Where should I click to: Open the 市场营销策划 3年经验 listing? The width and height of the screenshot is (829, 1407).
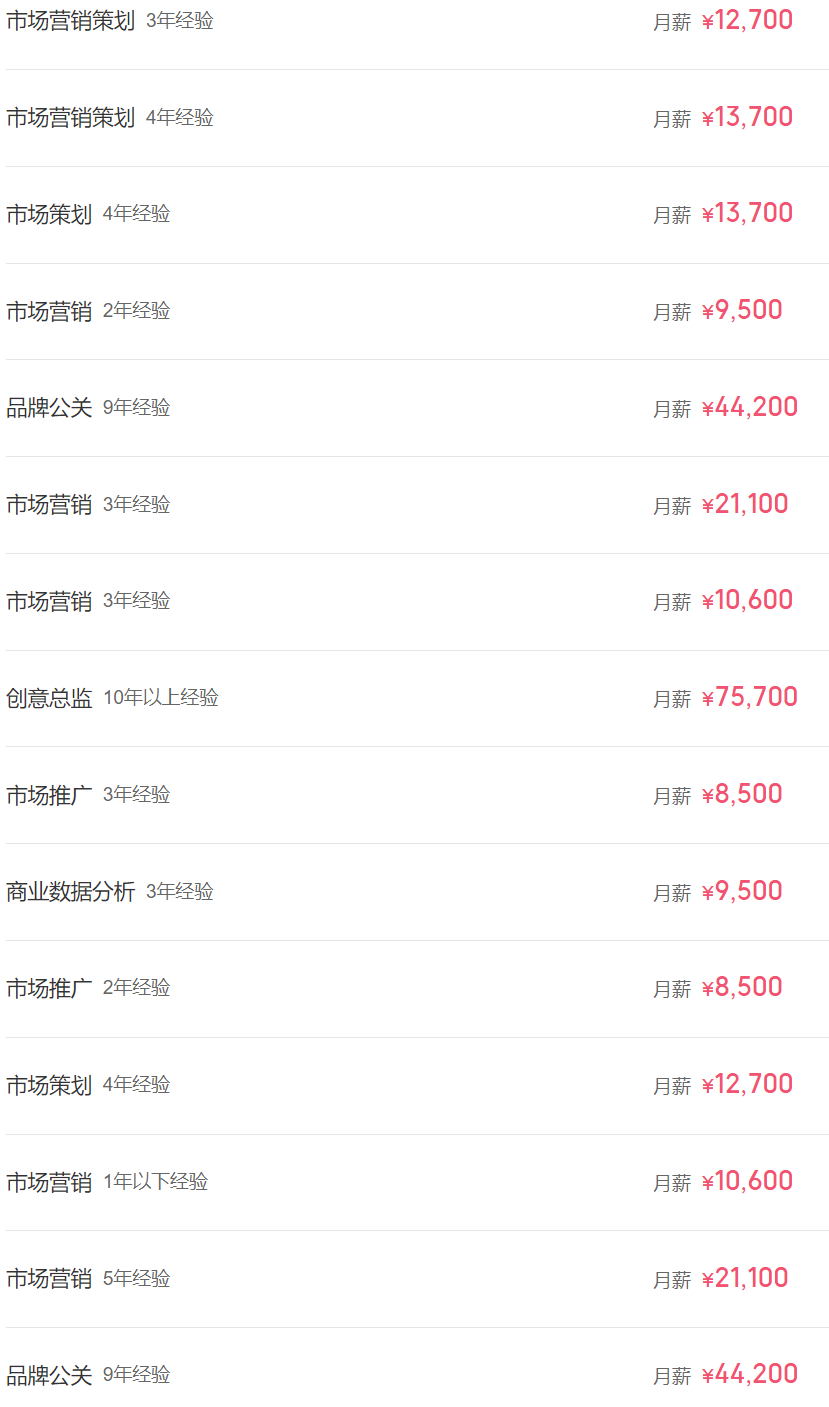click(417, 21)
